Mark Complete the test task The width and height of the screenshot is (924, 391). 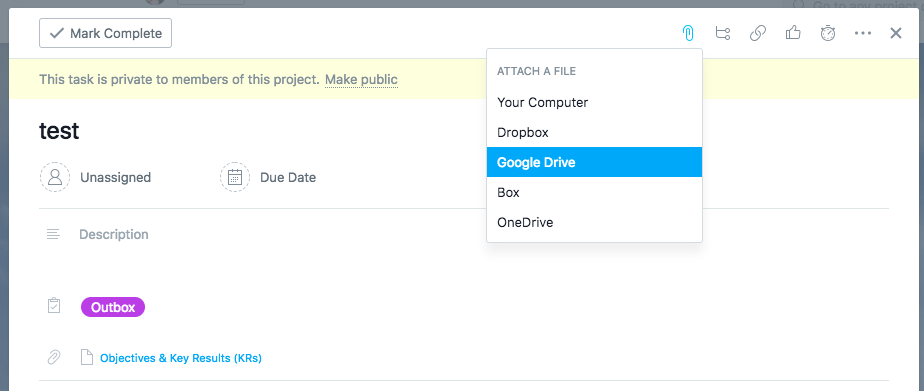coord(105,33)
